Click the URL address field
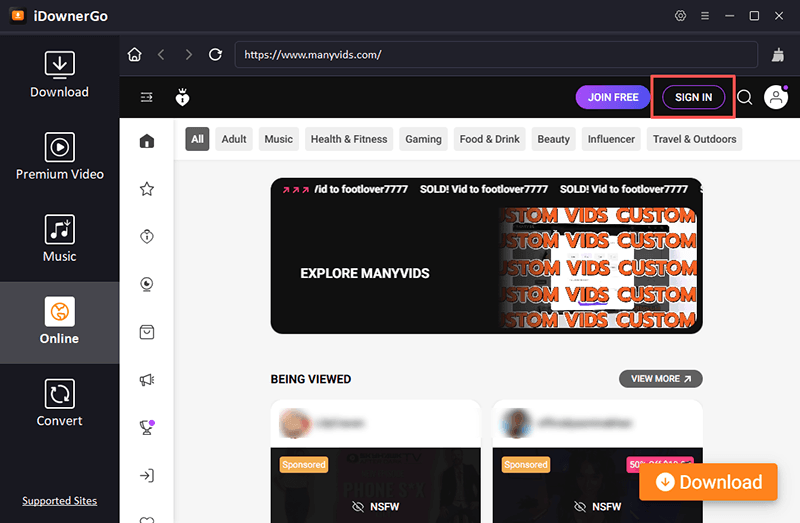The height and width of the screenshot is (523, 800). pyautogui.click(x=496, y=55)
